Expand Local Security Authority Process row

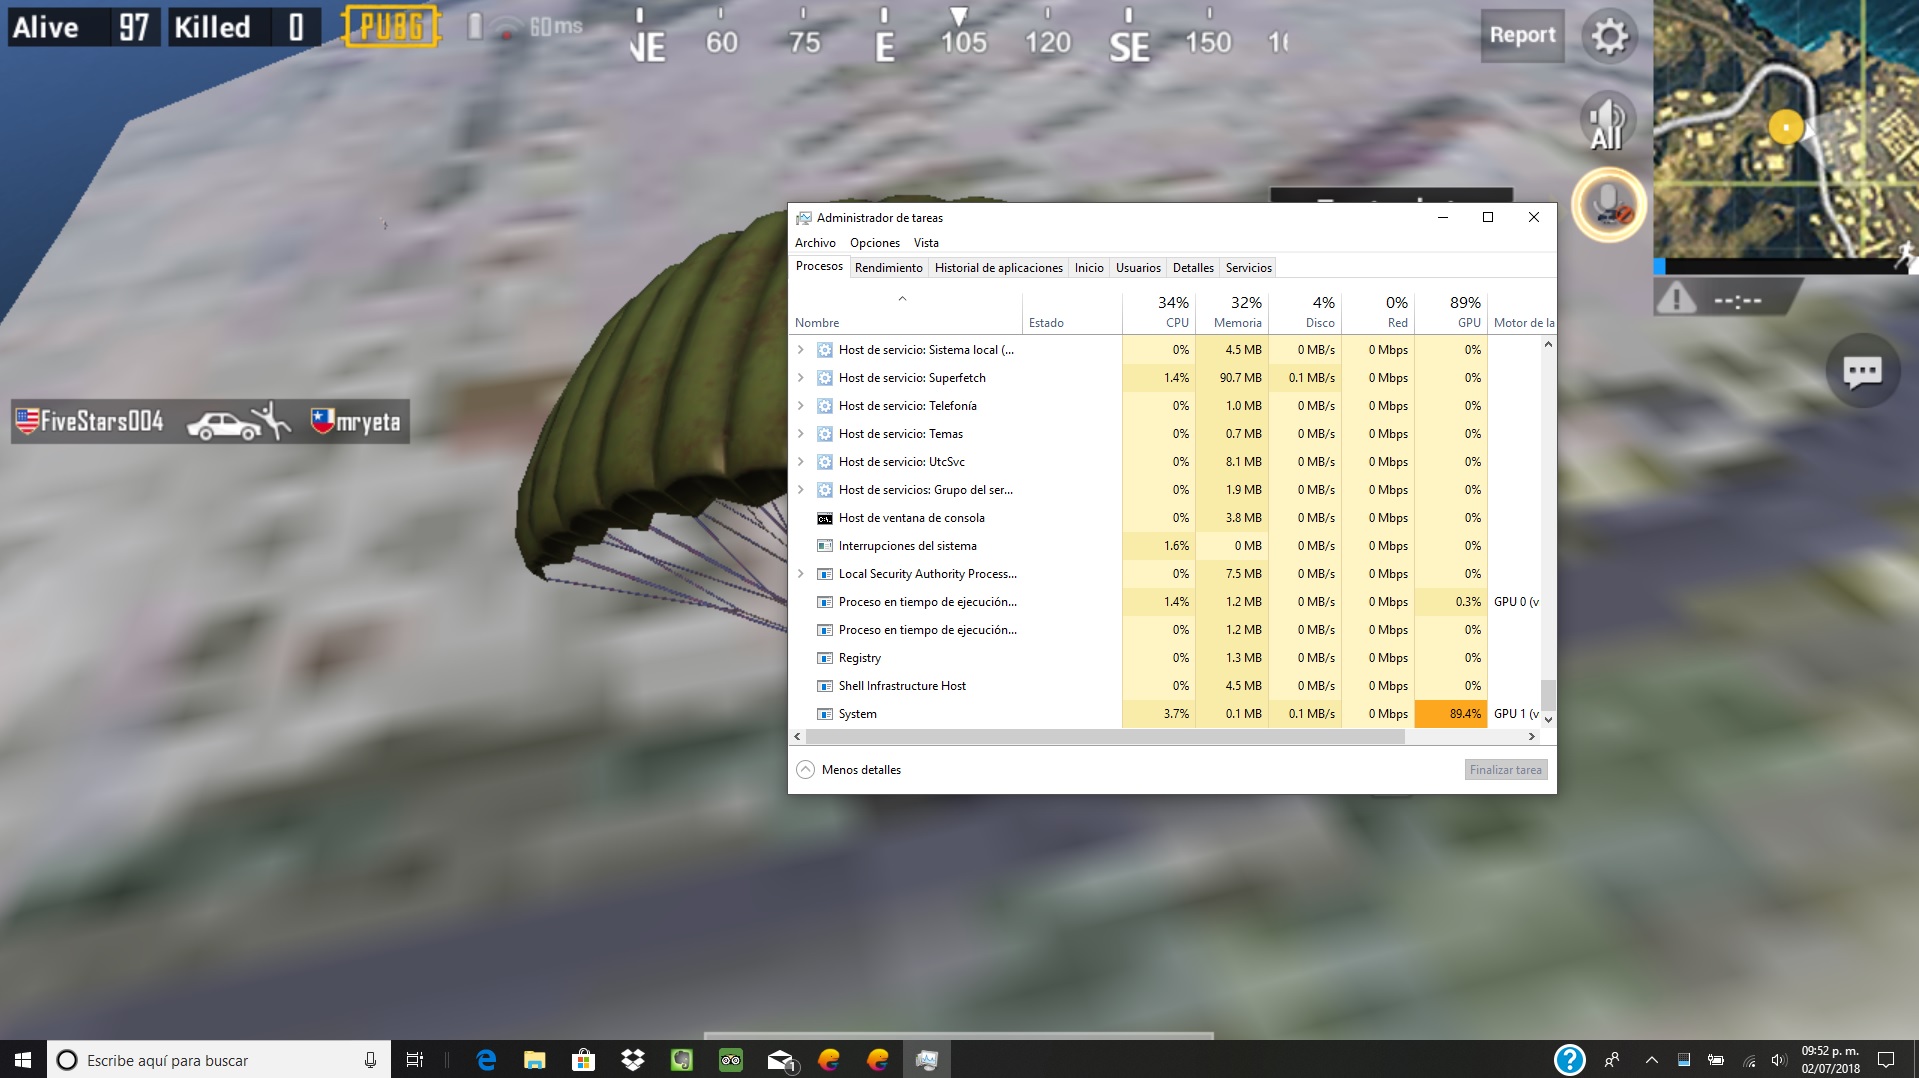pos(801,574)
